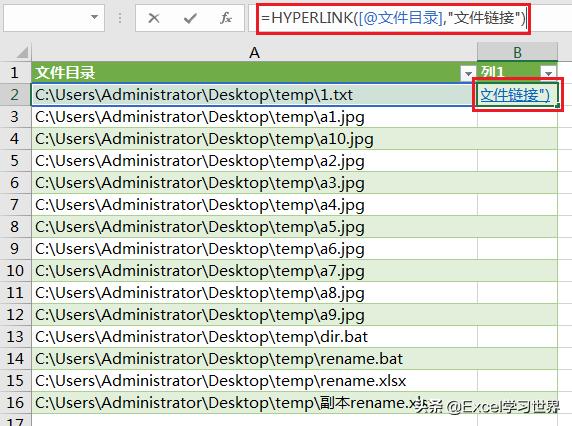Image resolution: width=572 pixels, height=426 pixels.
Task: Select row 7 header
Action: [15, 205]
